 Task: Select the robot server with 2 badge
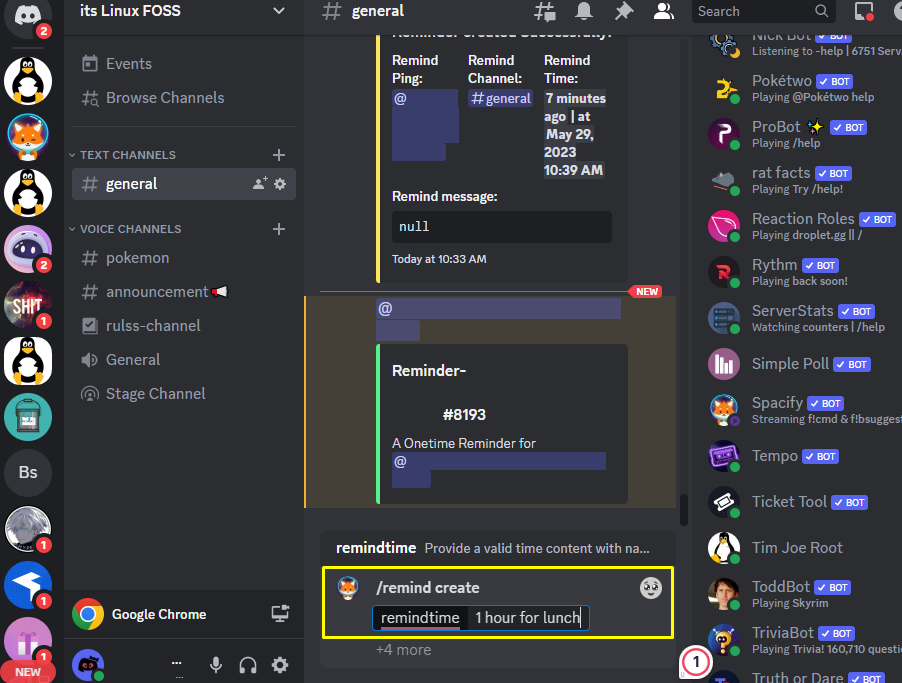coord(28,249)
